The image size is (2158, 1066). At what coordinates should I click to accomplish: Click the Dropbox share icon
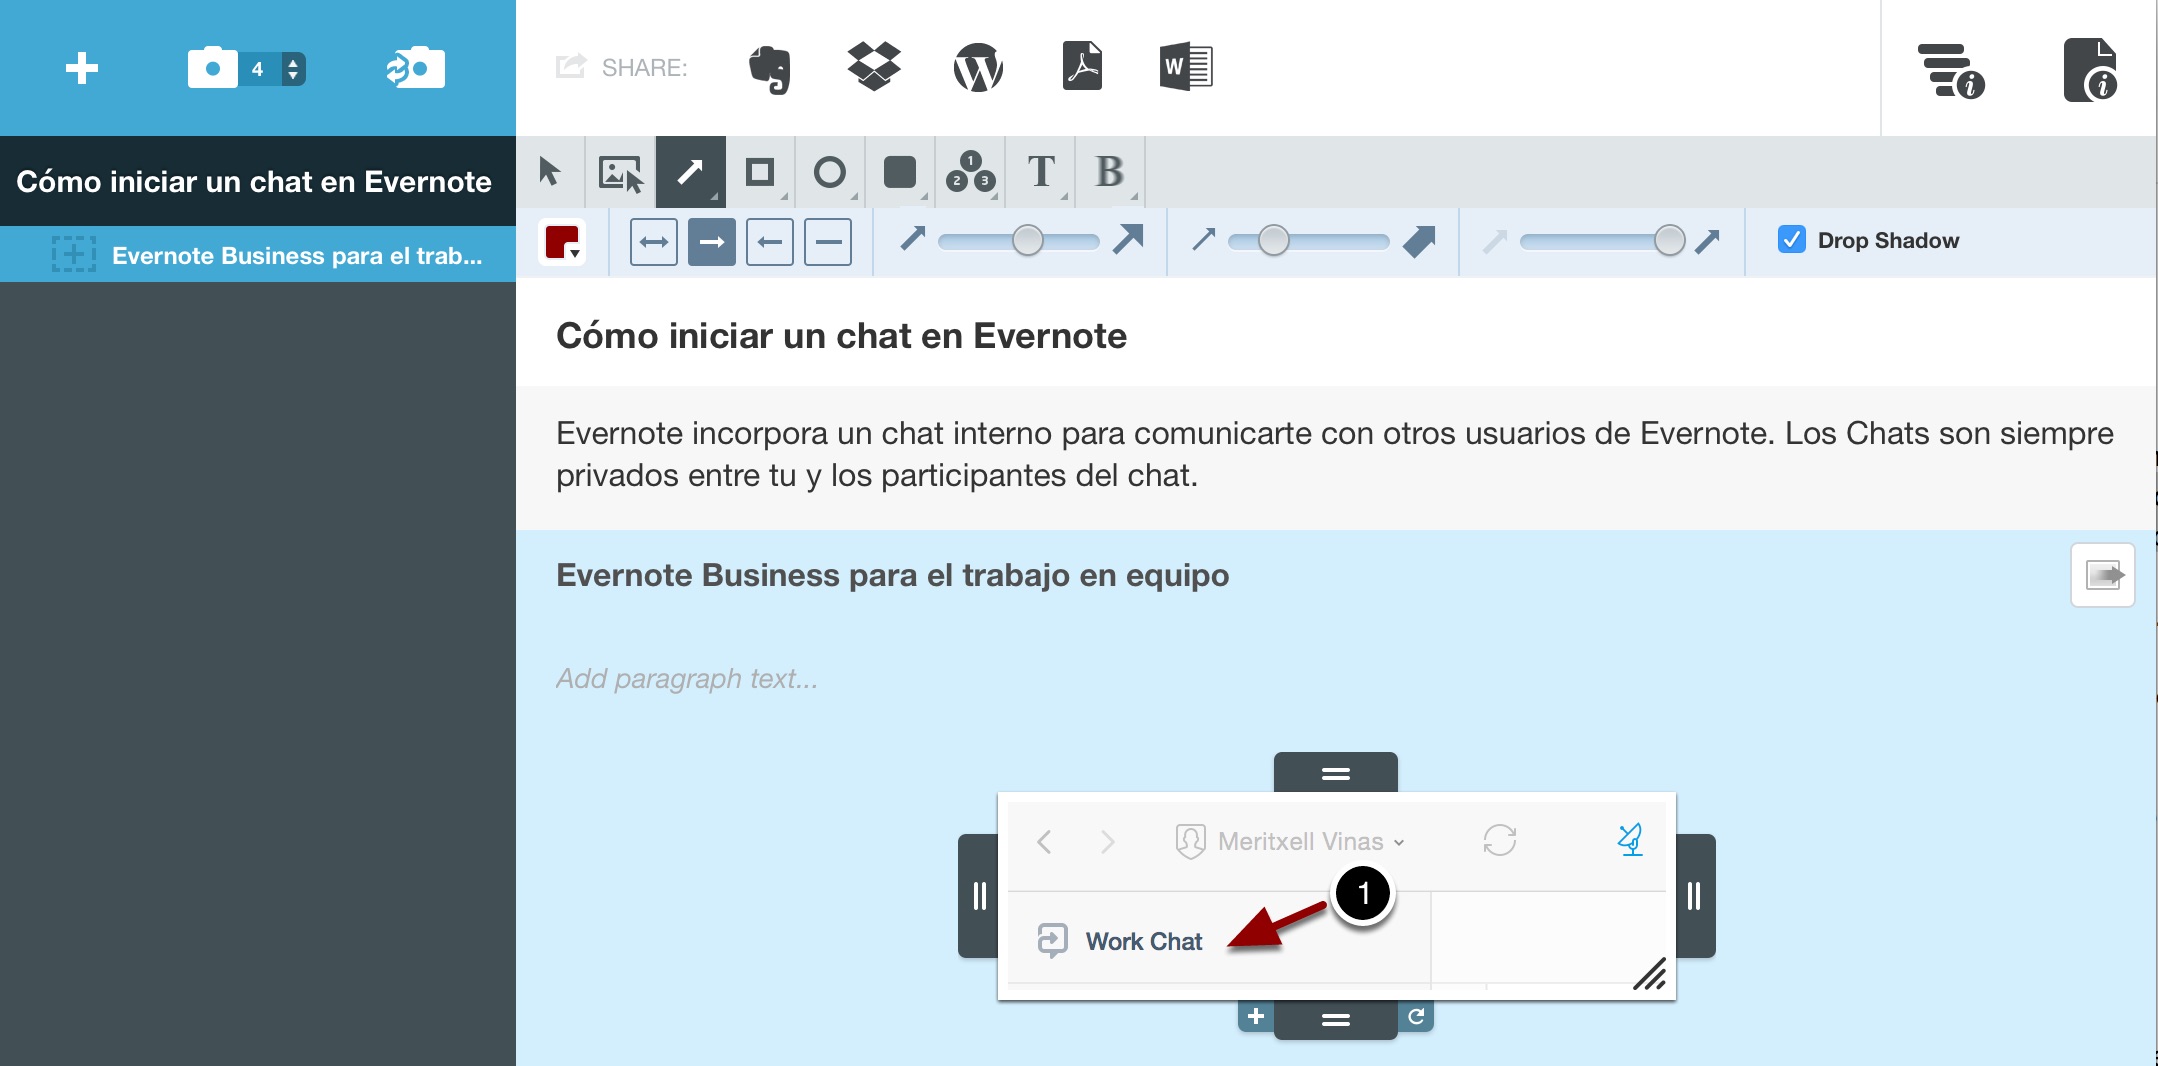pyautogui.click(x=873, y=68)
